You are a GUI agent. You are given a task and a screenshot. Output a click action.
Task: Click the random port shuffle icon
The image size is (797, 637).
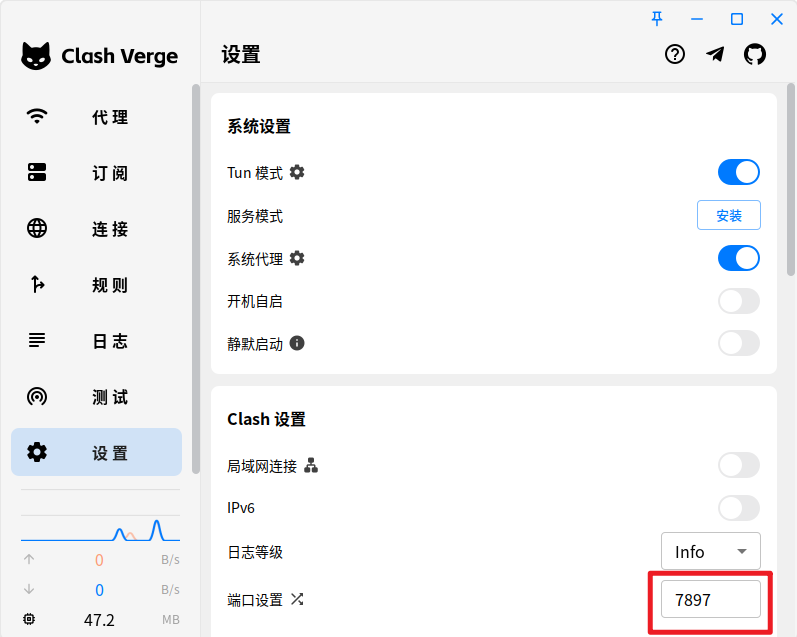click(x=297, y=599)
